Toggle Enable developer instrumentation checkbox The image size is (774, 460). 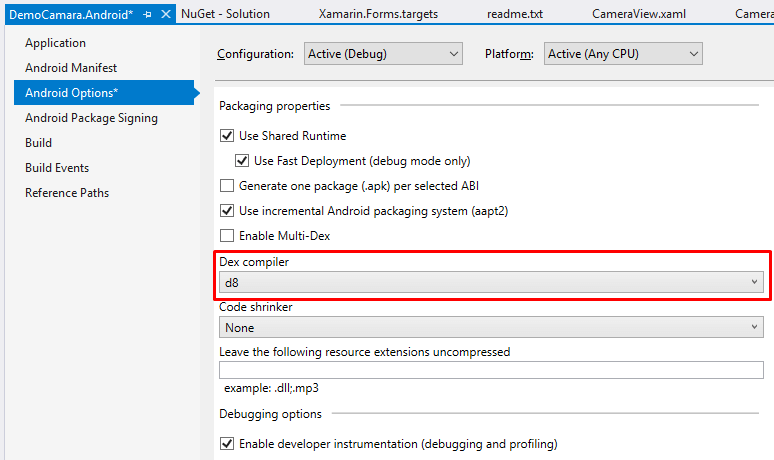227,444
